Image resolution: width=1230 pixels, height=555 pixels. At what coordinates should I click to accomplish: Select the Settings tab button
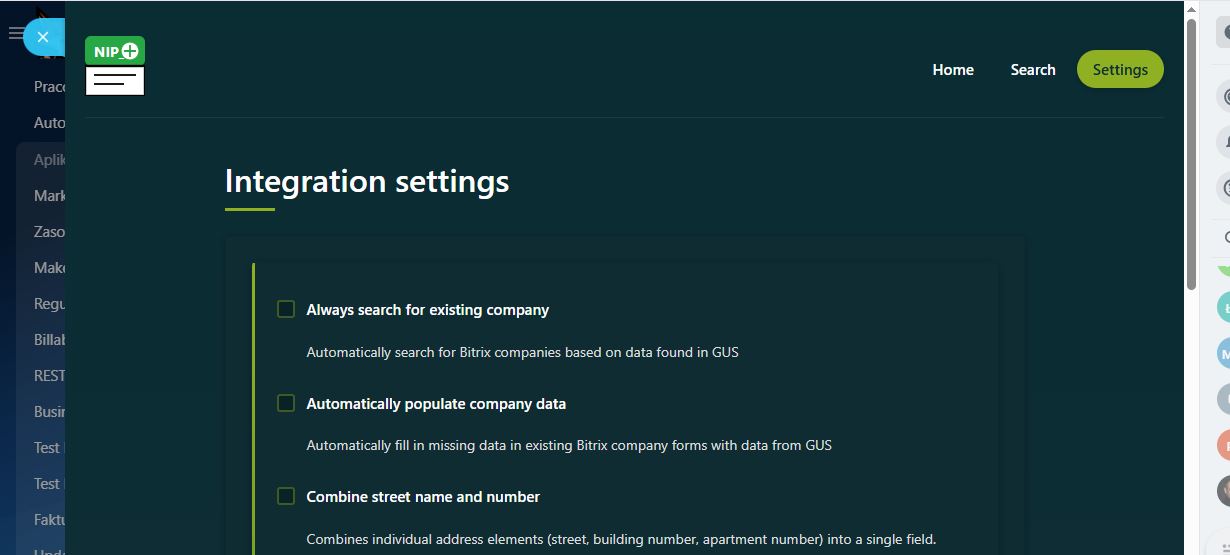(x=1119, y=70)
